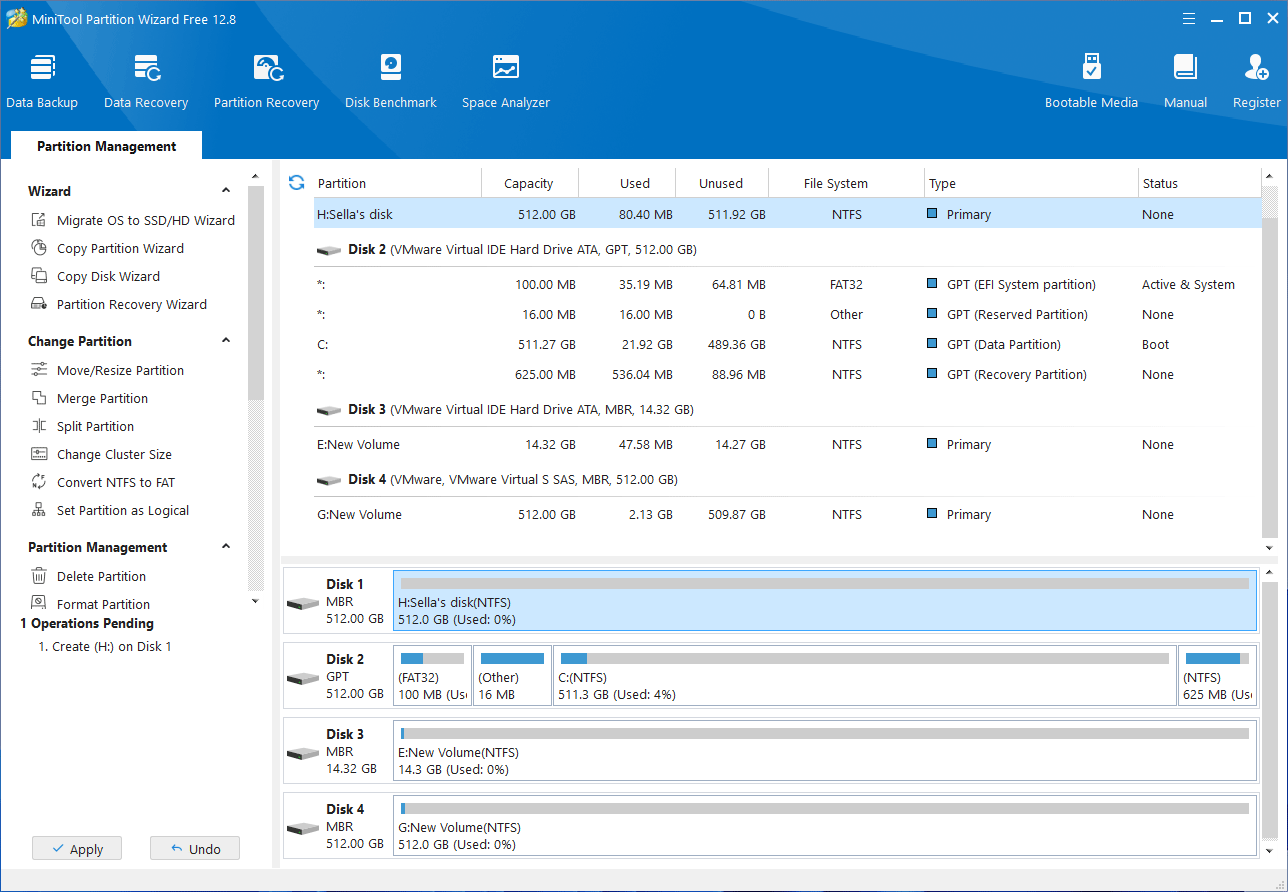Undo the last operation
The height and width of the screenshot is (892, 1288).
point(195,849)
